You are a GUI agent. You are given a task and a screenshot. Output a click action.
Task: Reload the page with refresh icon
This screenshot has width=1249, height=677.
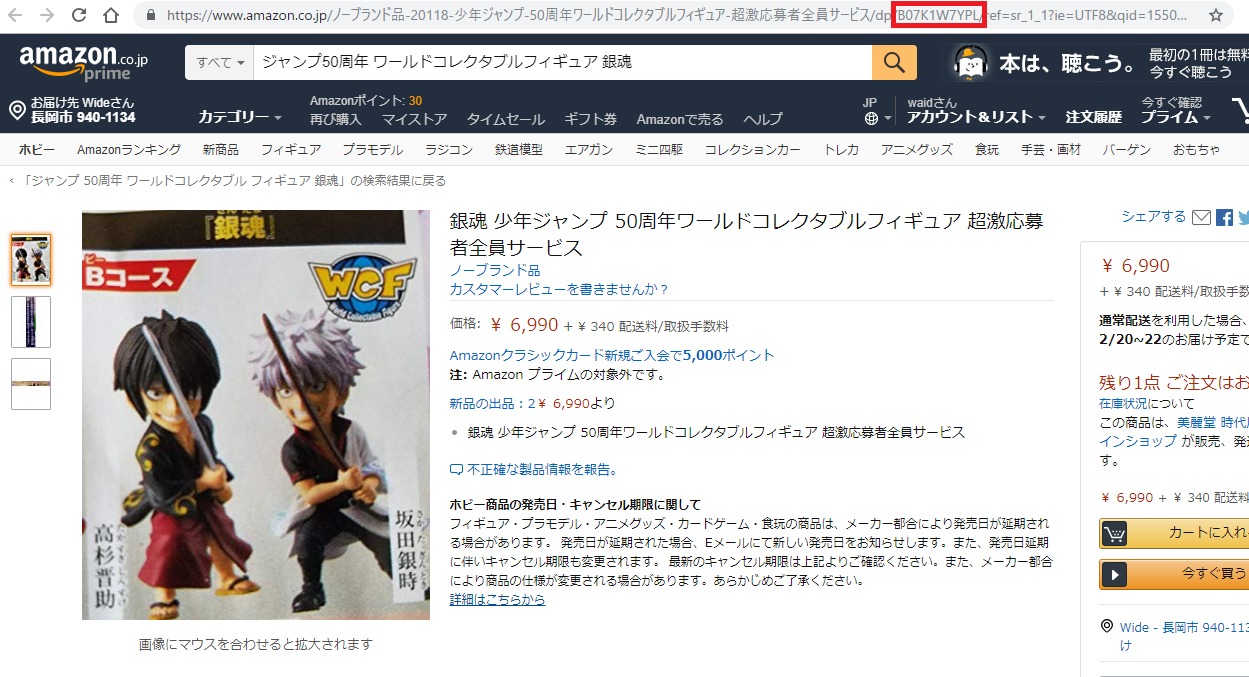[79, 15]
